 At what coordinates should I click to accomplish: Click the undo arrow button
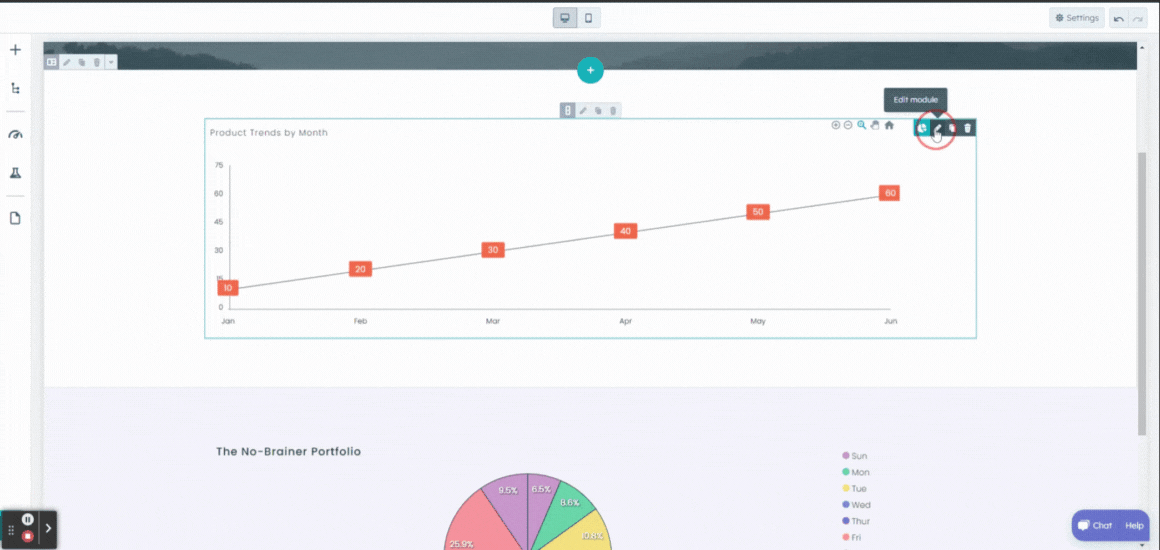click(1119, 19)
